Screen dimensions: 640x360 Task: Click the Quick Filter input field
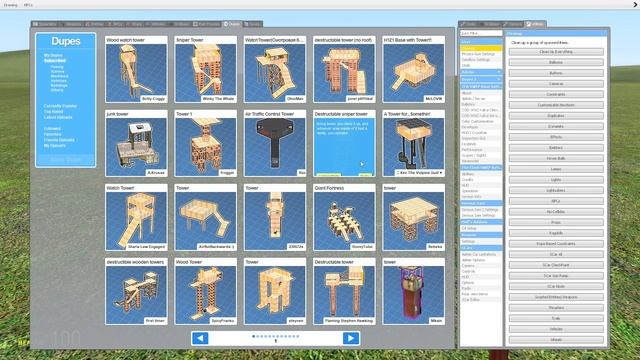481,33
